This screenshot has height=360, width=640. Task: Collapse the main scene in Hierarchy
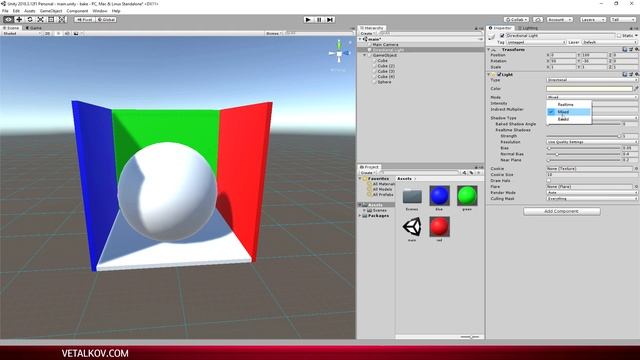pyautogui.click(x=360, y=39)
